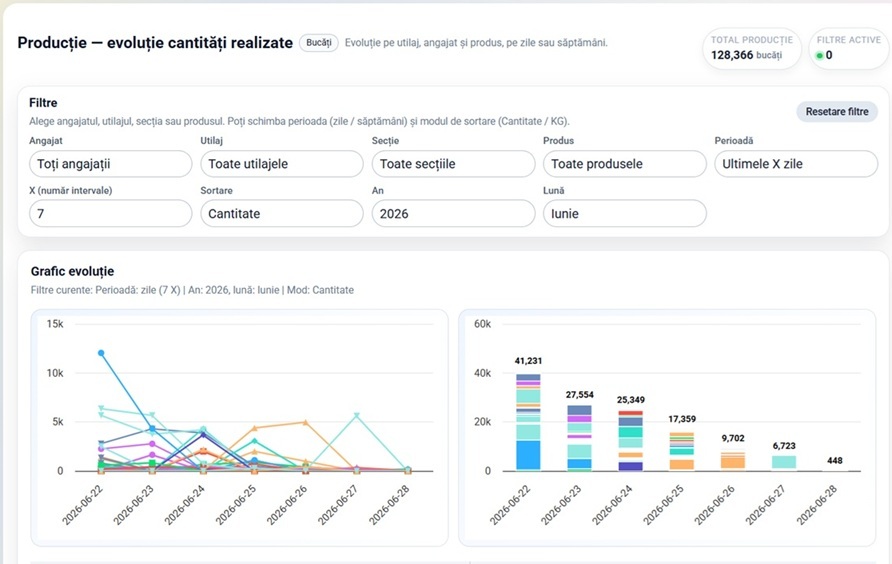892x564 pixels.
Task: Click the Bucăți unit badge
Action: pos(319,43)
